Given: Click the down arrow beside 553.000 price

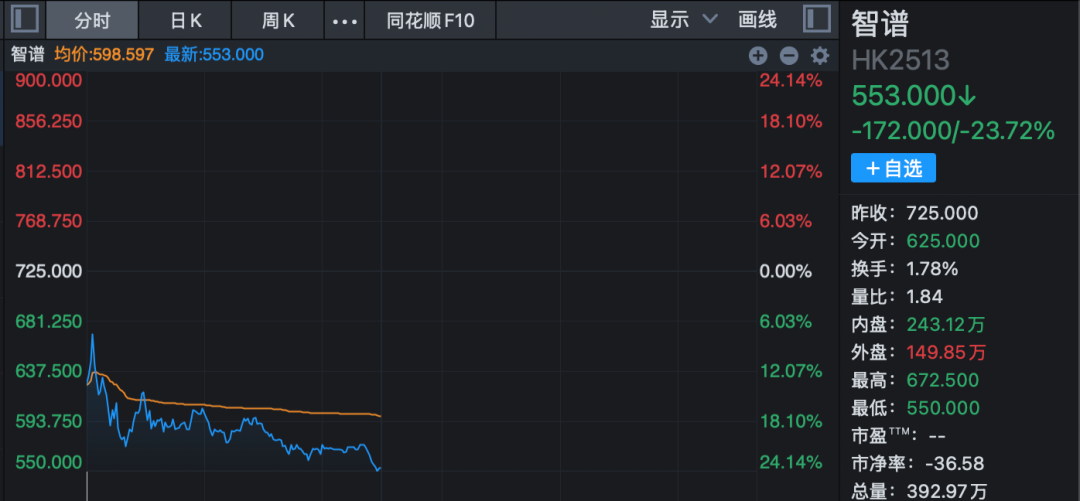Looking at the screenshot, I should coord(967,96).
